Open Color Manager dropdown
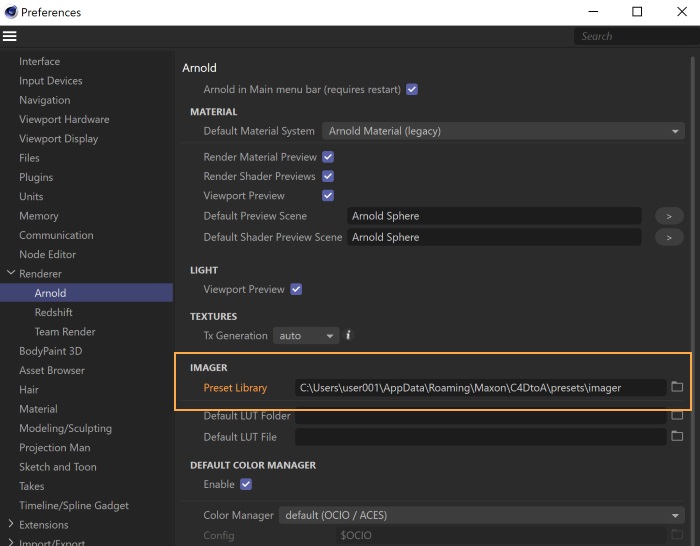The image size is (700, 546). pyautogui.click(x=482, y=515)
